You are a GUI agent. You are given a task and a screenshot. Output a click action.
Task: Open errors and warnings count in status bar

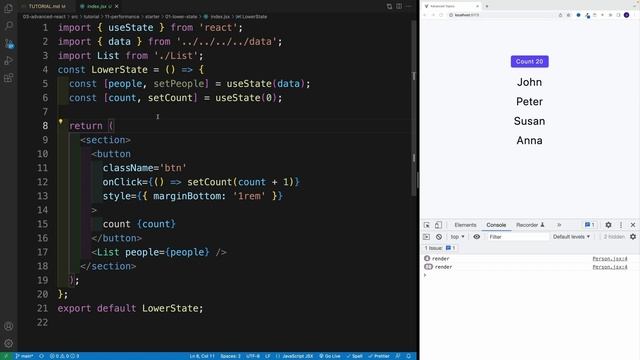tap(64, 356)
